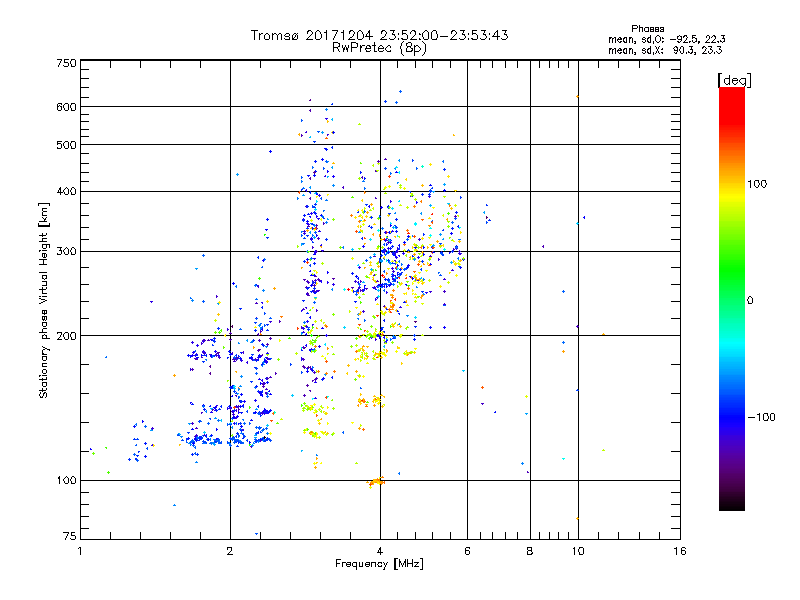Click the y-axis tick label 750
Image resolution: width=800 pixels, height=600 pixels.
66,63
